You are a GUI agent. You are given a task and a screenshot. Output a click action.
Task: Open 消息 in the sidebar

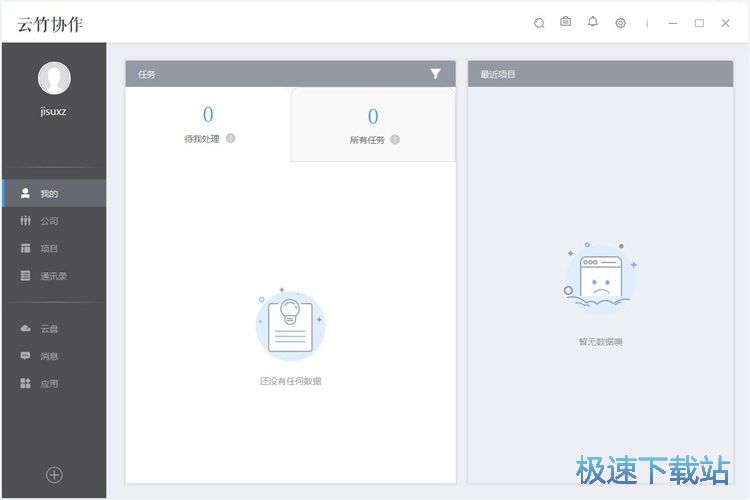(54, 356)
